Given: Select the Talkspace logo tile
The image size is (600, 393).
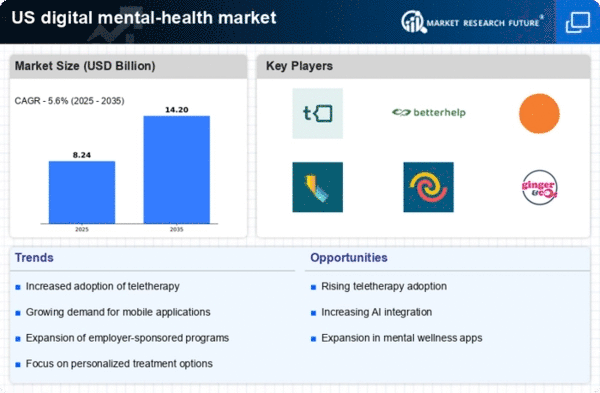Looking at the screenshot, I should [318, 113].
